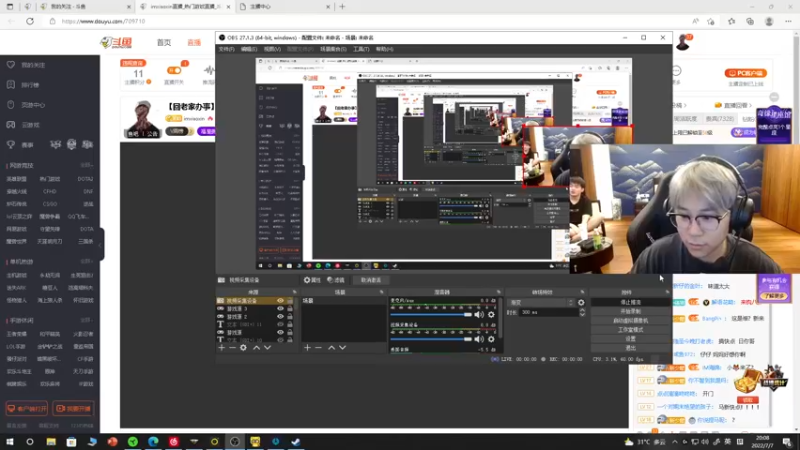This screenshot has width=800, height=450.
Task: Show hidden system tray icons chevron
Action: (x=674, y=442)
